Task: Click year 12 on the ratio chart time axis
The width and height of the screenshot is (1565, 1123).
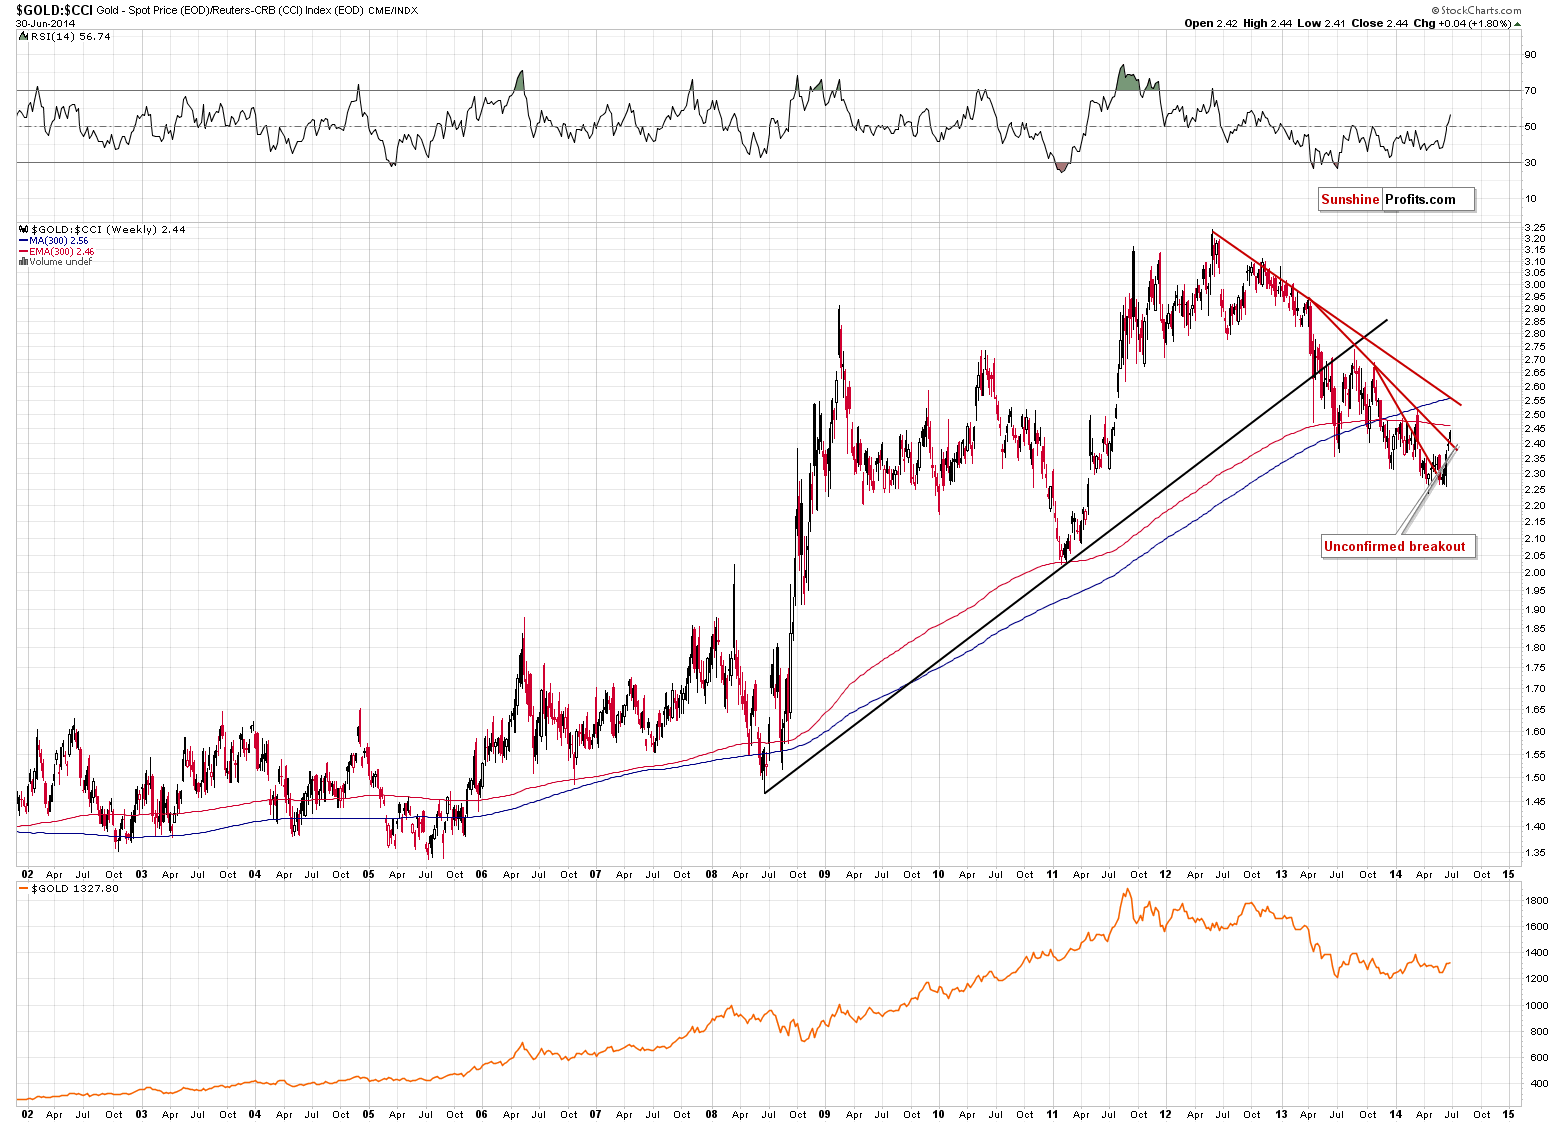Action: [x=1166, y=874]
